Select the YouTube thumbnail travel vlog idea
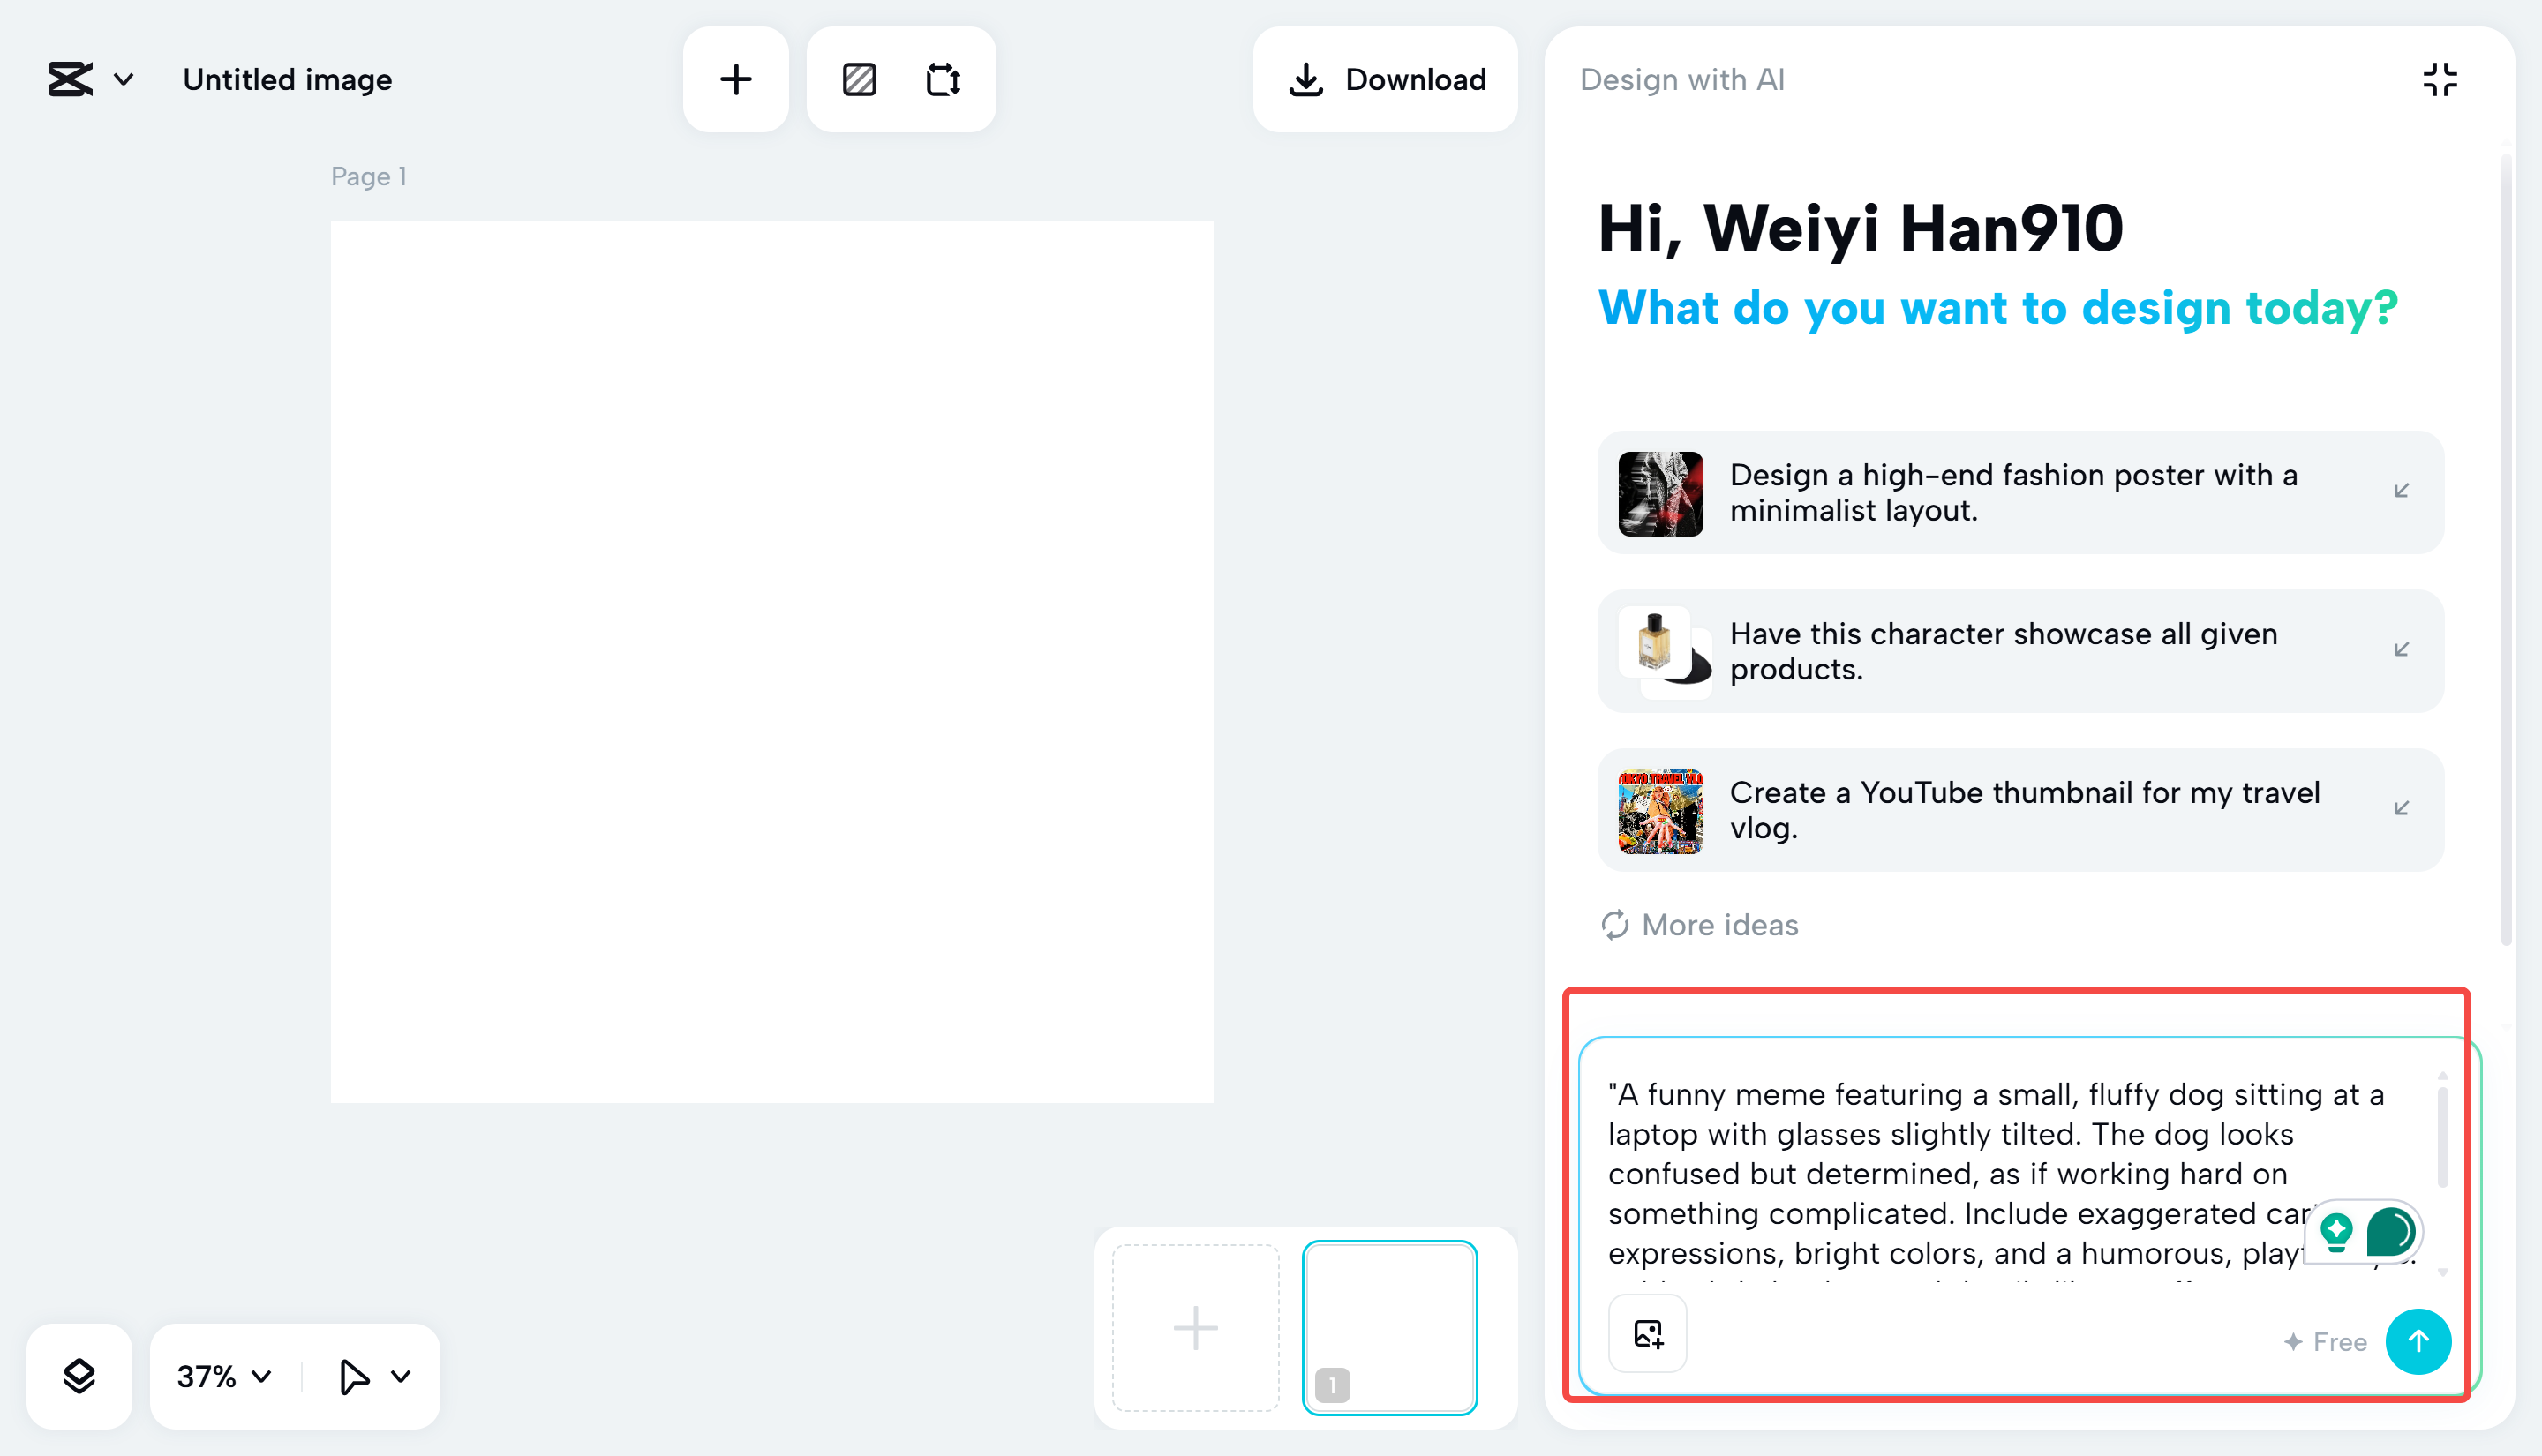Image resolution: width=2542 pixels, height=1456 pixels. [x=2020, y=810]
